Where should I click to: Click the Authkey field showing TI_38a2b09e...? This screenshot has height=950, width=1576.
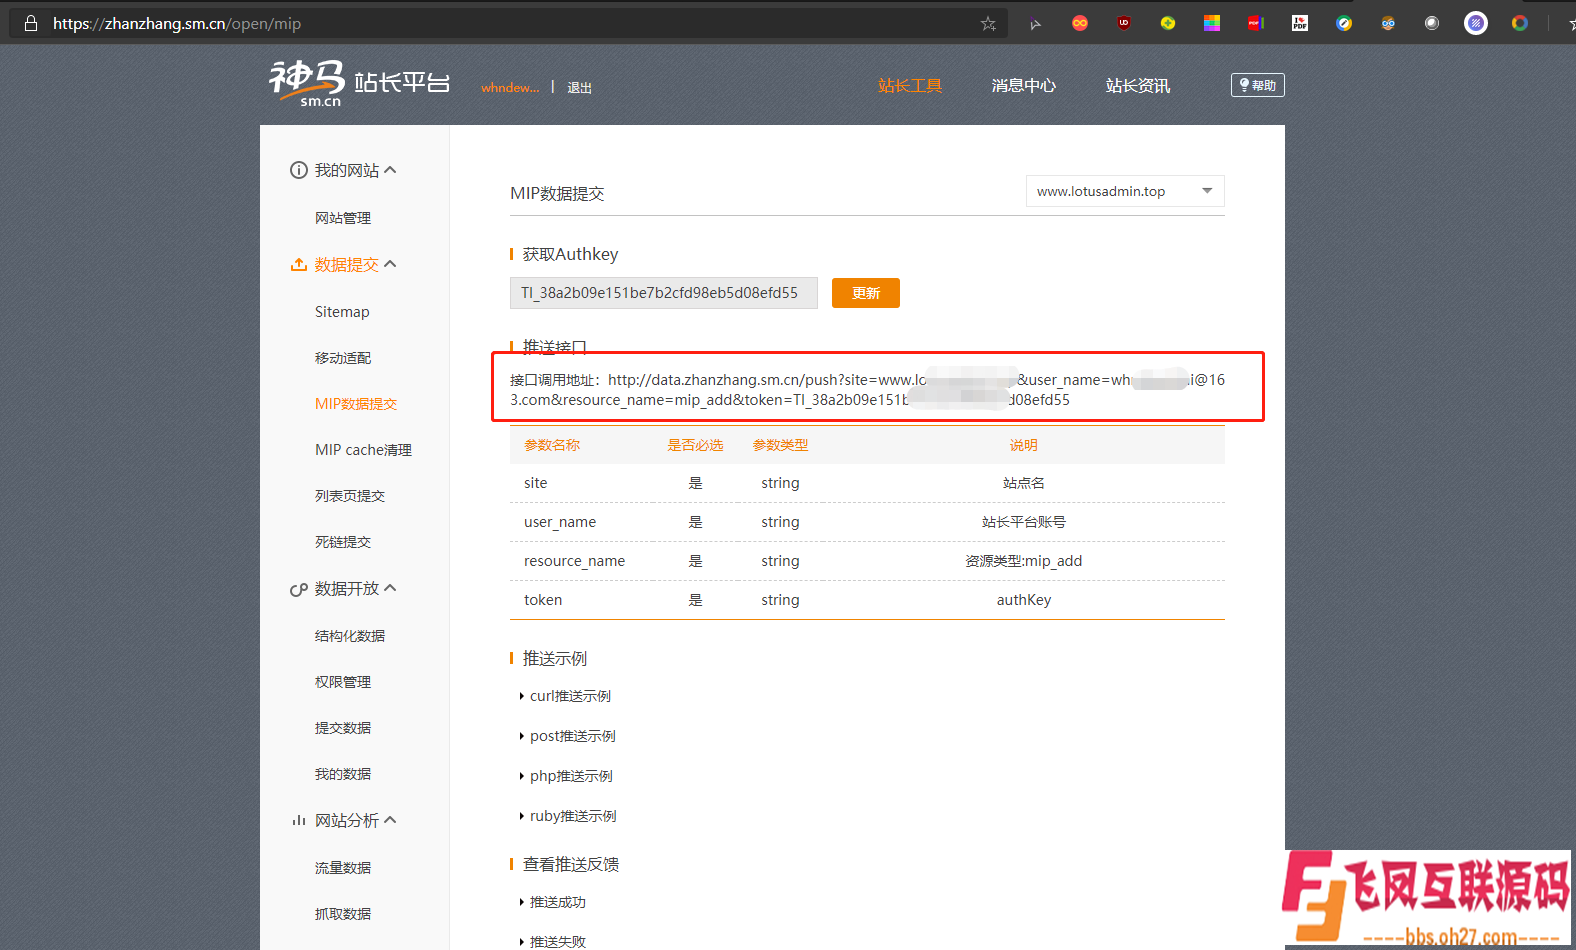point(664,293)
